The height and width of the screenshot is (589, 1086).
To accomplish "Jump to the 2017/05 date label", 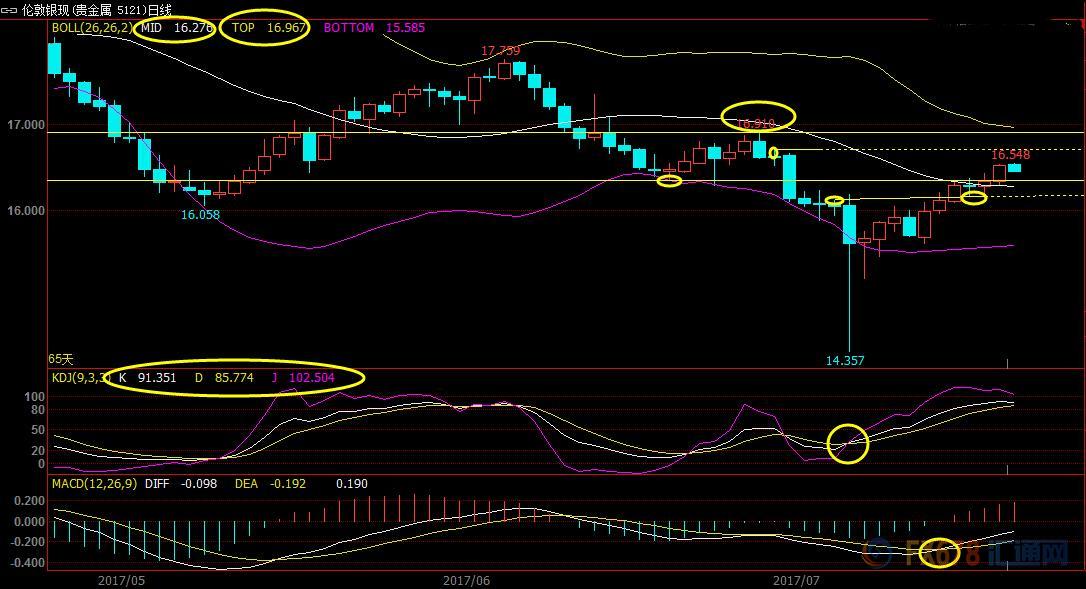I will (121, 581).
